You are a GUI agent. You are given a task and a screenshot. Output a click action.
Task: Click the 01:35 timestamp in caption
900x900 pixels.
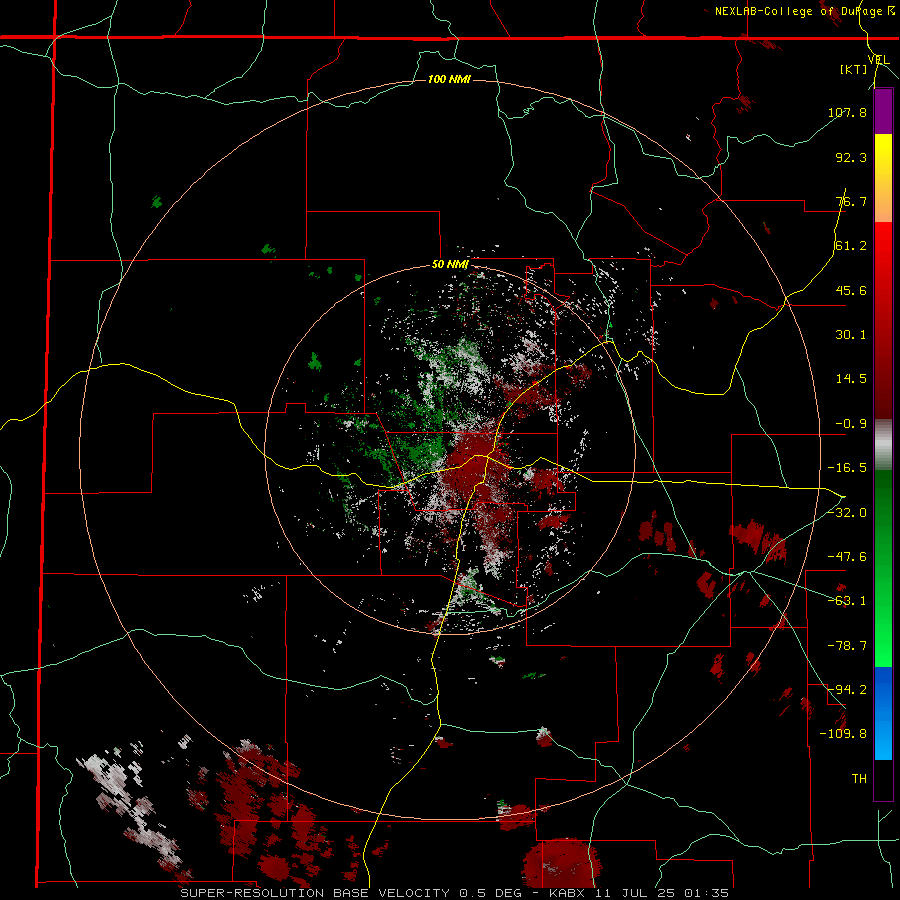(x=708, y=893)
